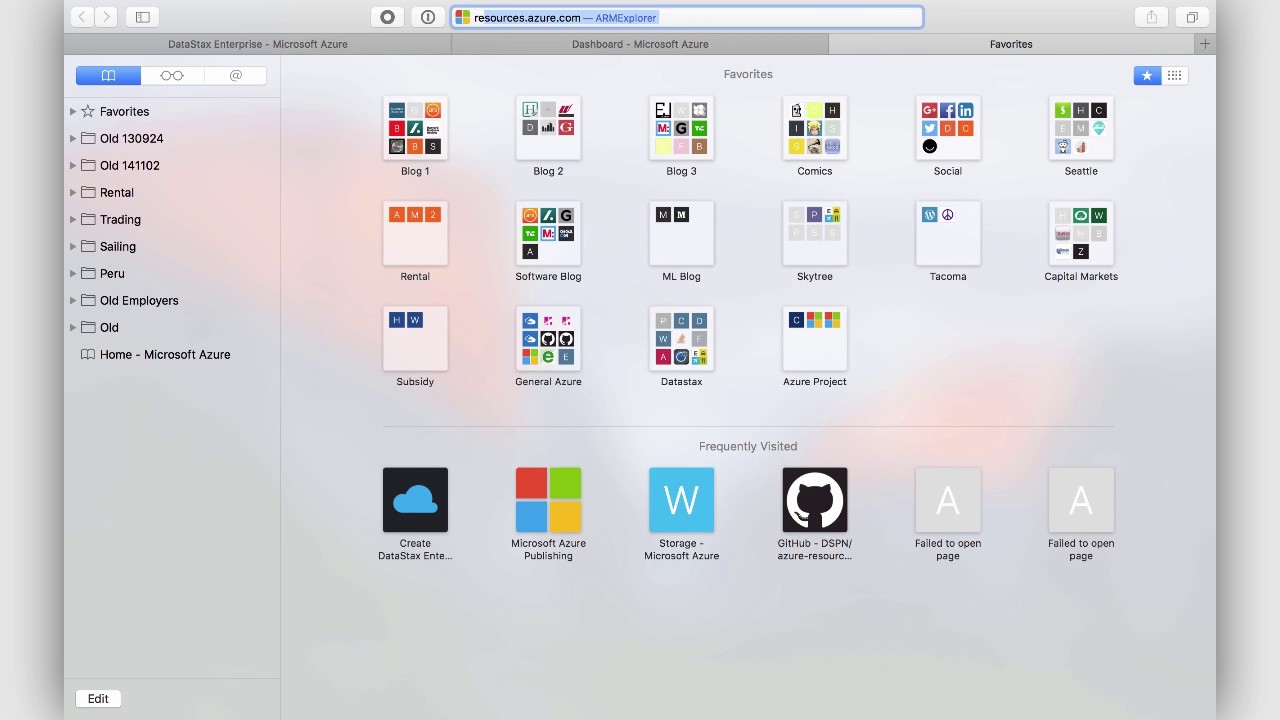
Task: Switch to DataStax Enterprise - Microsoft Azure tab
Action: 257,44
